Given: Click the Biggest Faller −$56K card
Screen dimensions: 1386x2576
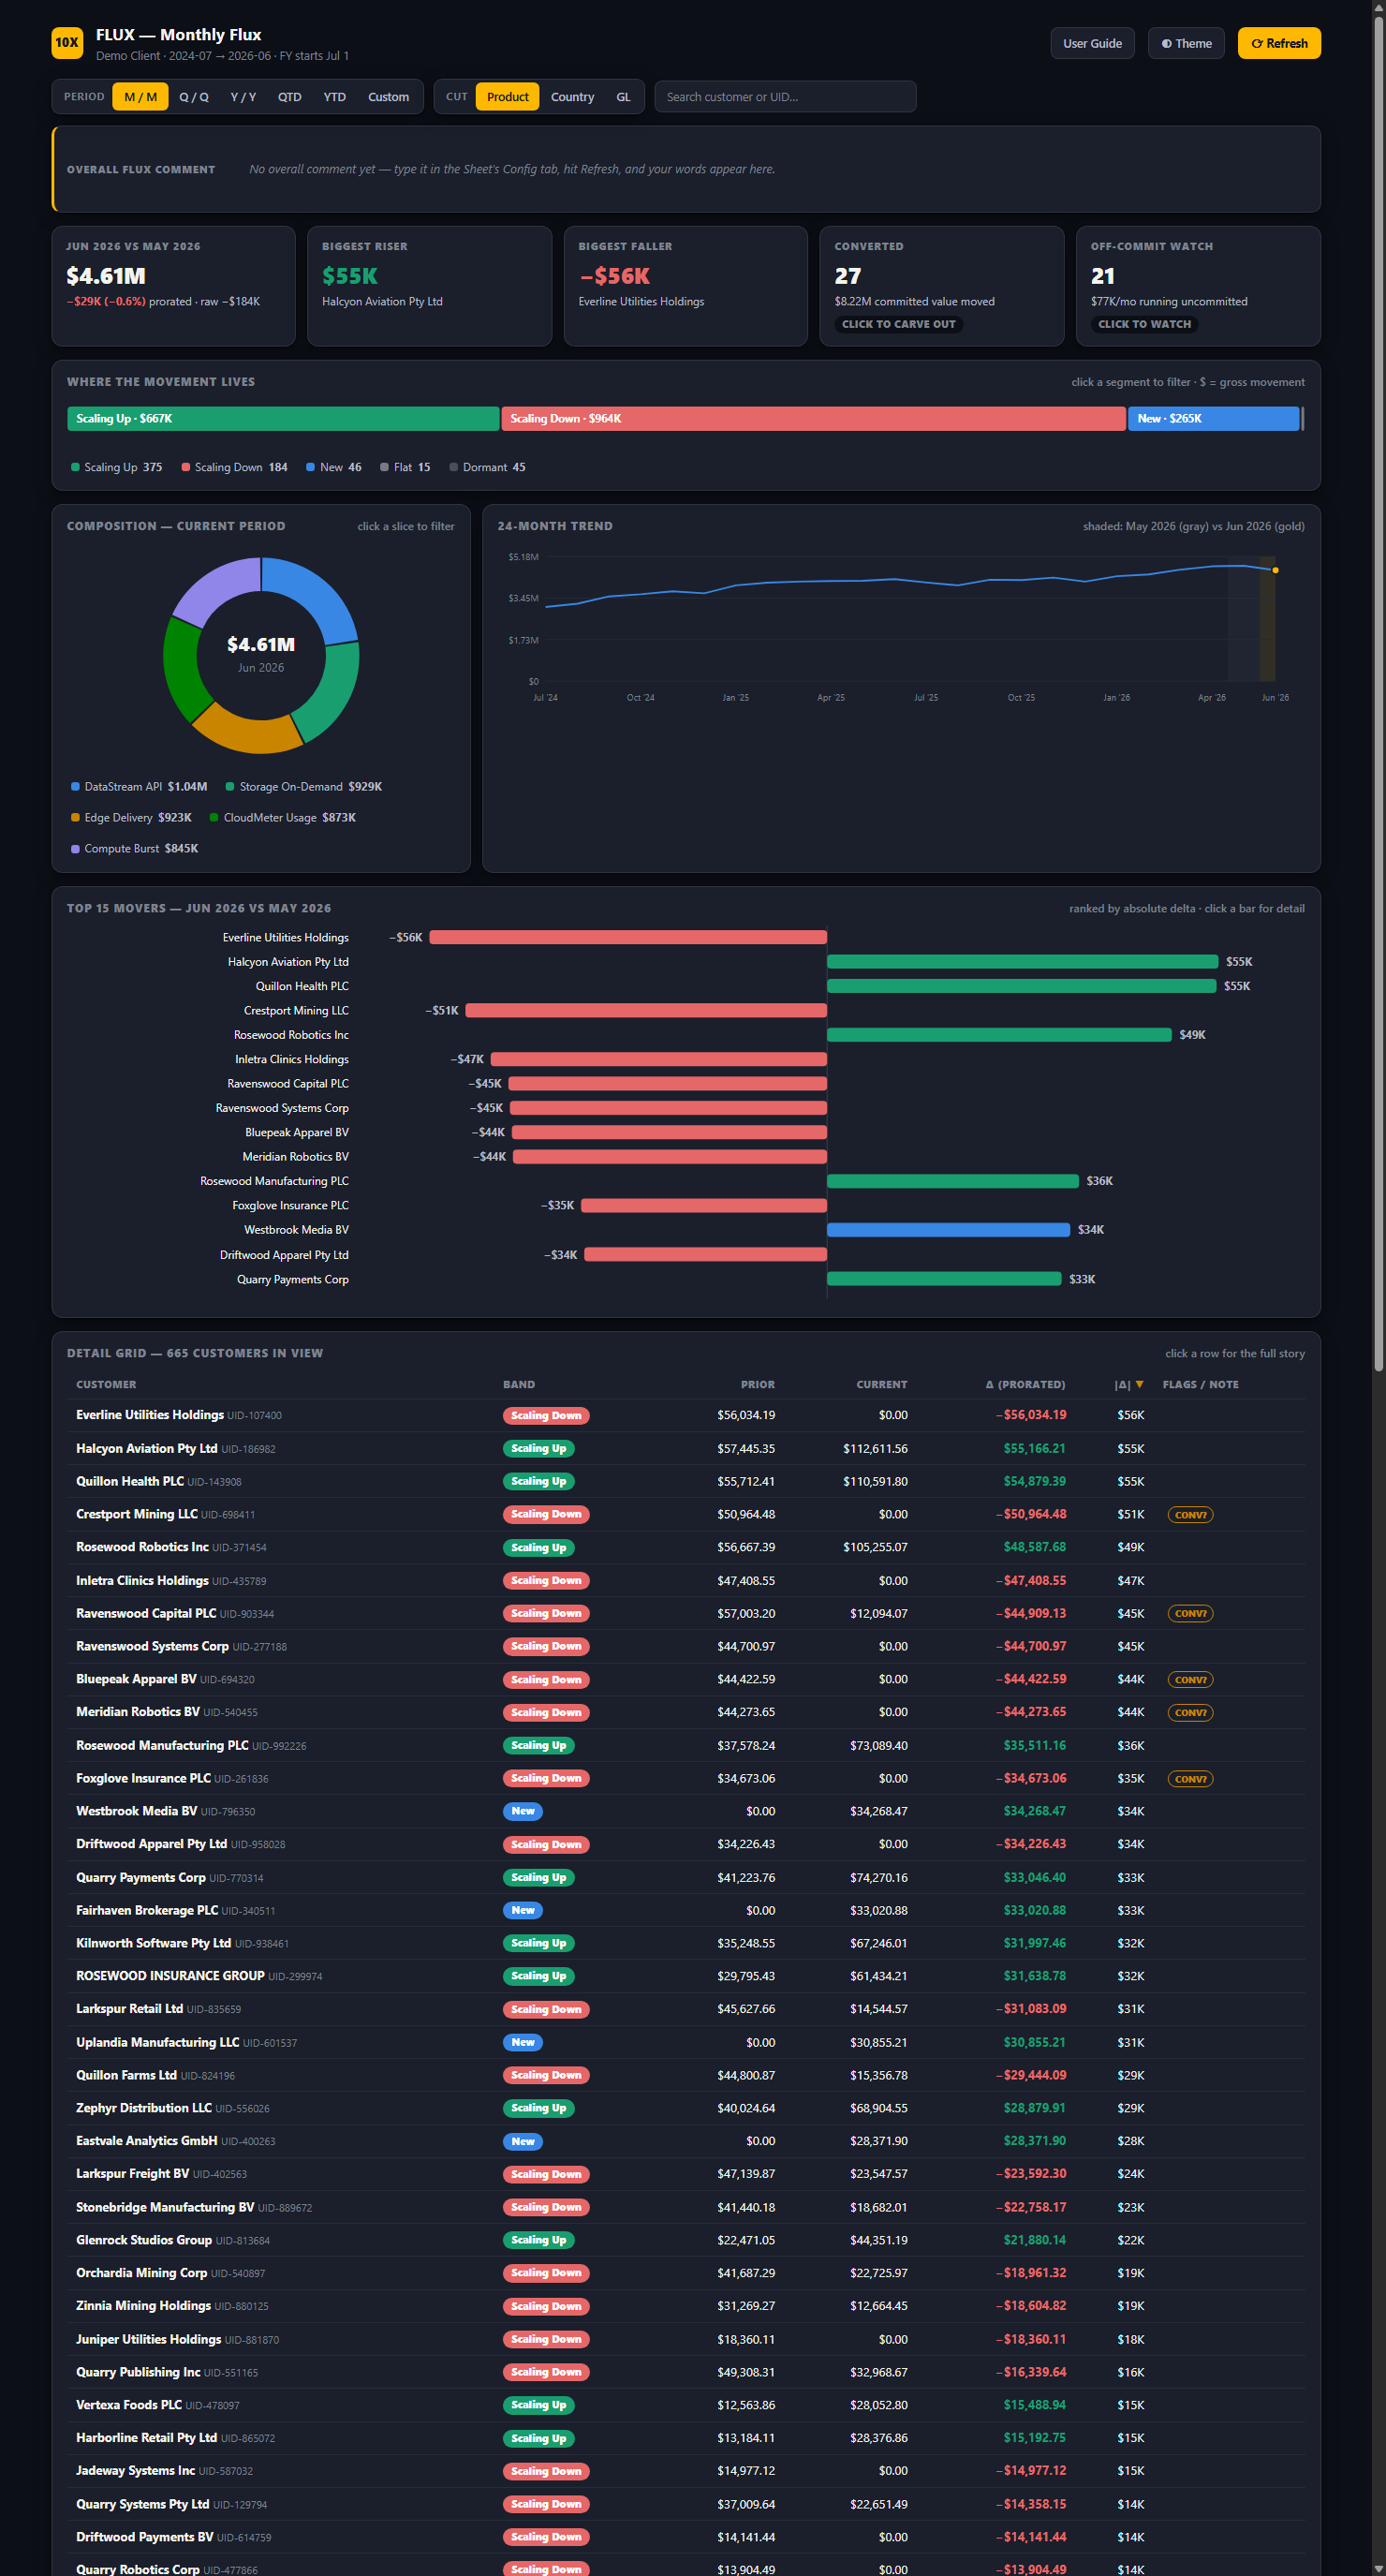Looking at the screenshot, I should (x=685, y=286).
